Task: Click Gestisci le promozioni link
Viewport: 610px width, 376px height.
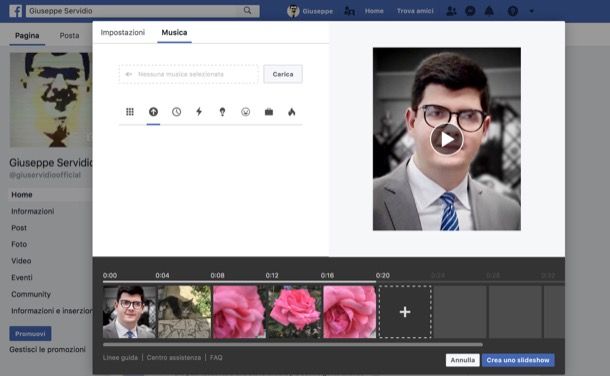Action: coord(47,349)
